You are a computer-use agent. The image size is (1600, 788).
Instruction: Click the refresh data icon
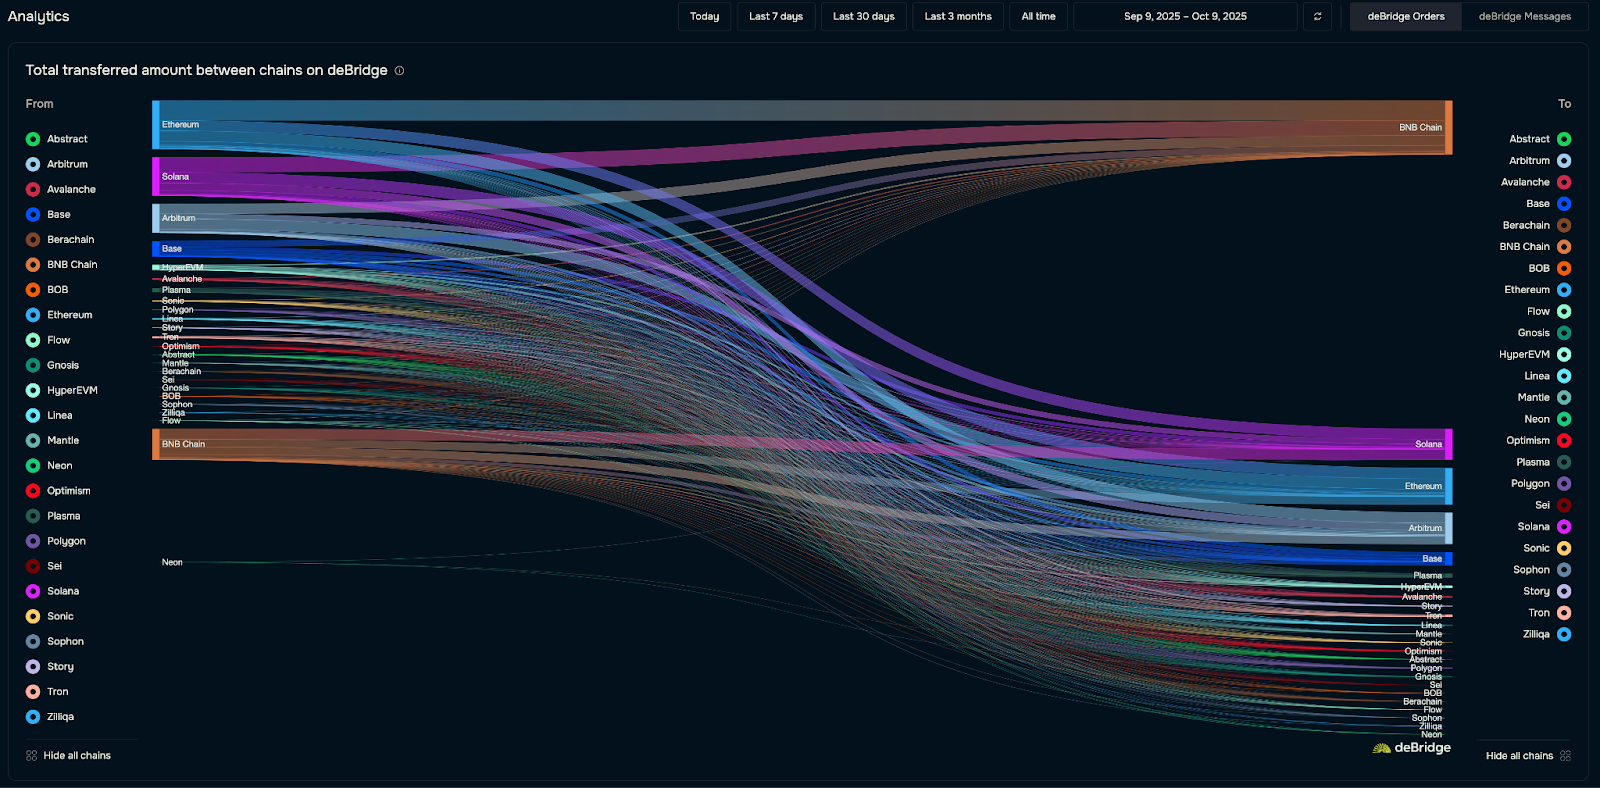(1317, 17)
